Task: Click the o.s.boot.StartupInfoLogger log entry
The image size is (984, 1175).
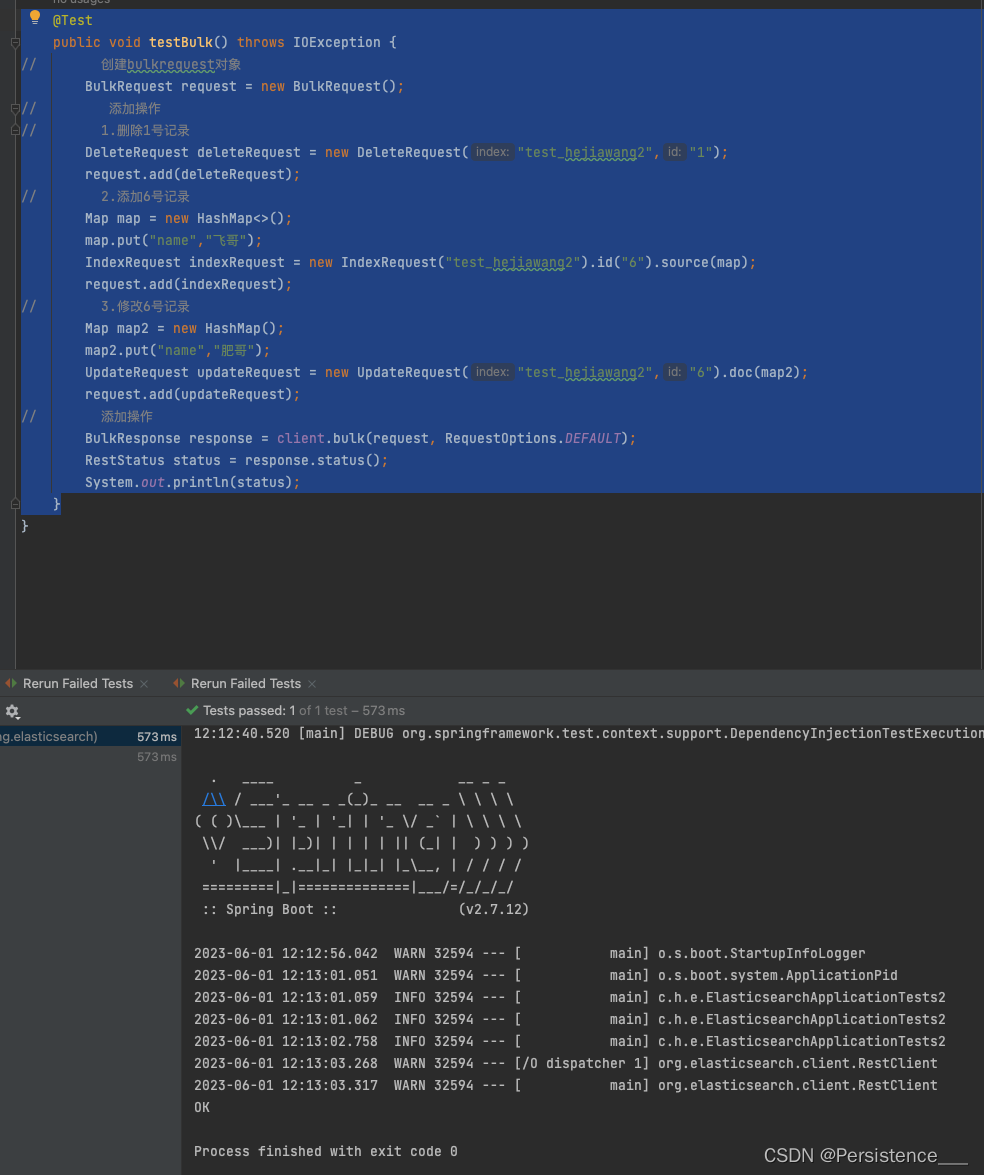Action: [529, 953]
